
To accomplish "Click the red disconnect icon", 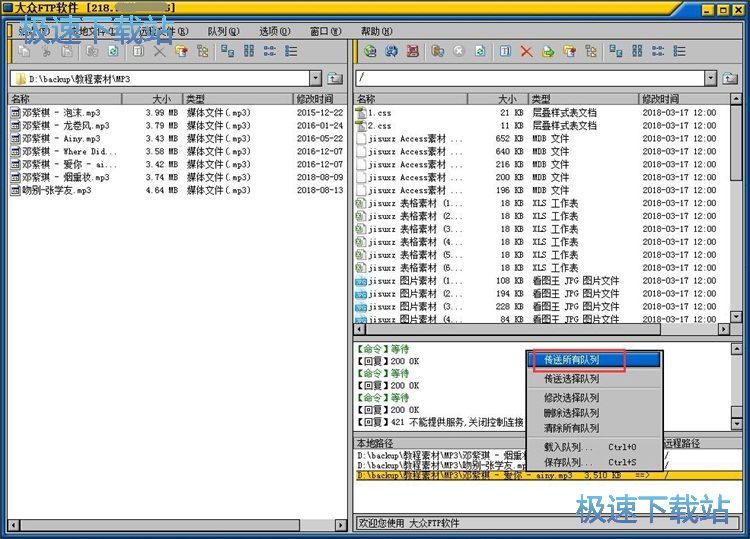I will point(412,51).
